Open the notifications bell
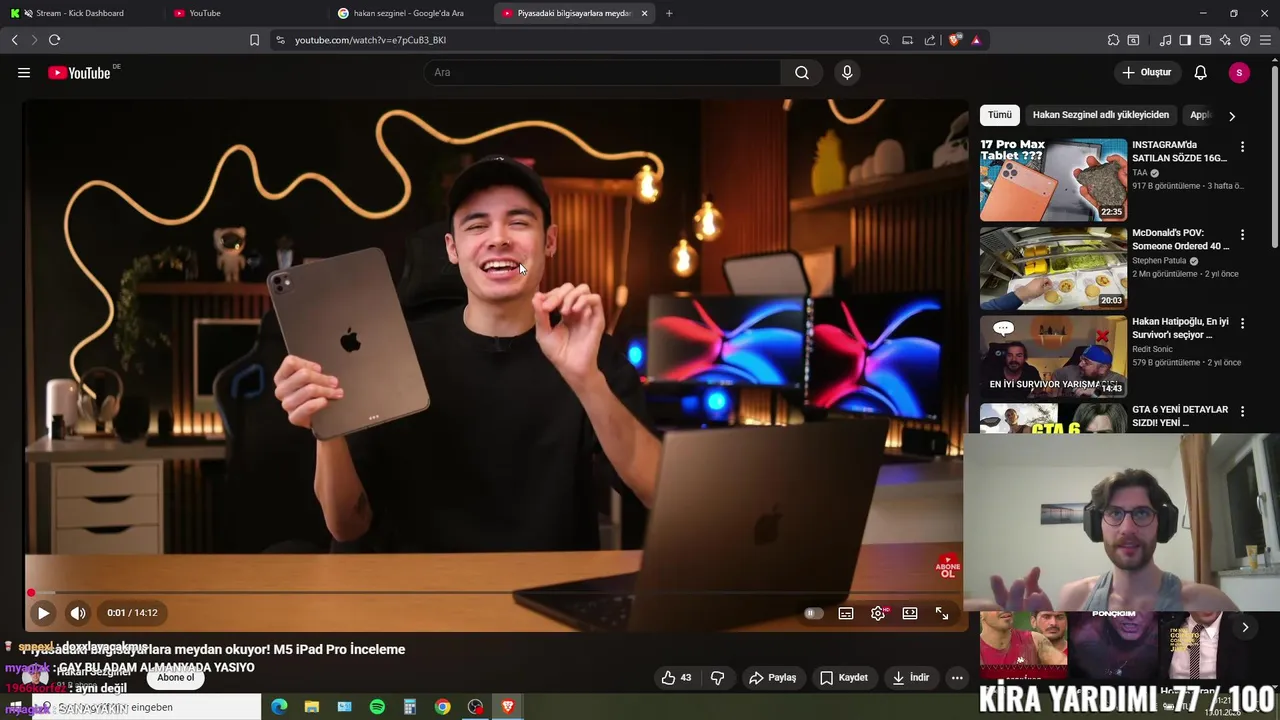Viewport: 1280px width, 720px height. coord(1201,72)
